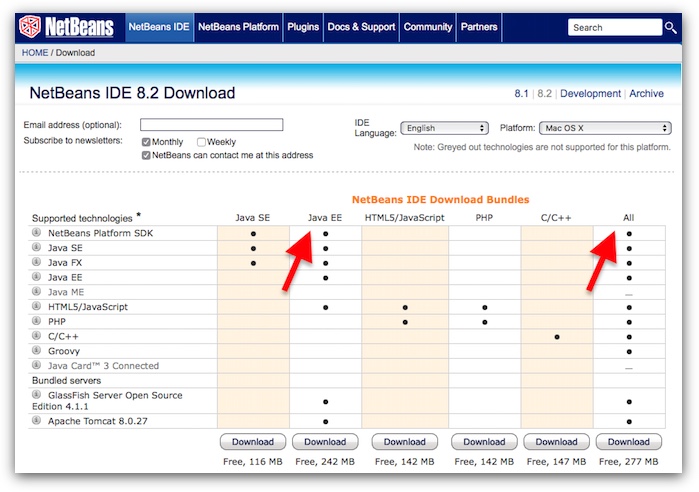Click 'Free, 147 MB' size text

point(556,462)
